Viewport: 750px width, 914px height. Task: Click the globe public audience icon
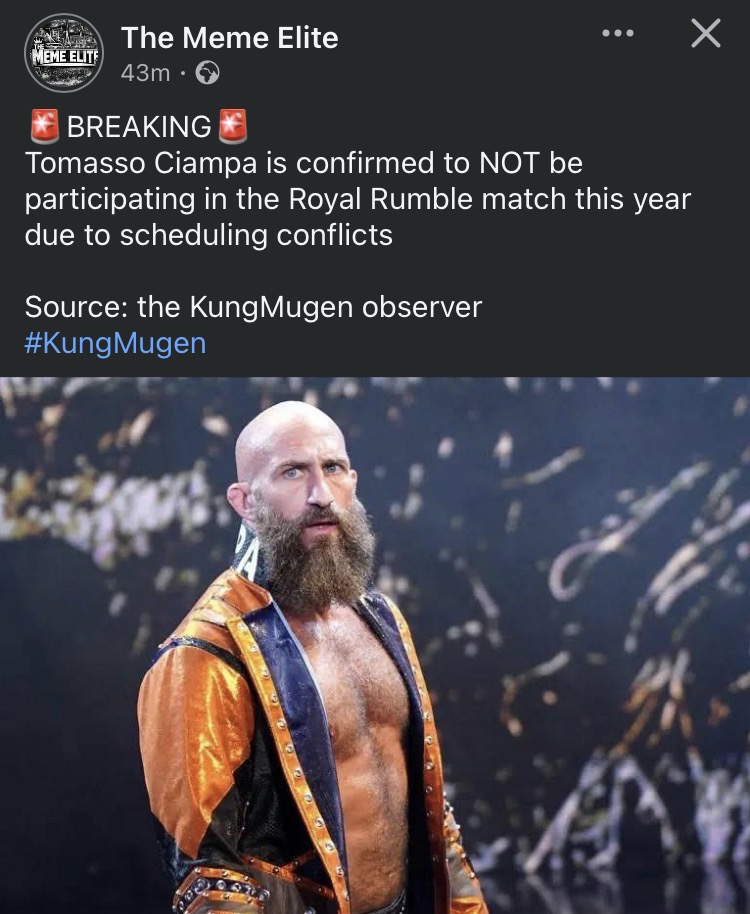click(x=207, y=73)
